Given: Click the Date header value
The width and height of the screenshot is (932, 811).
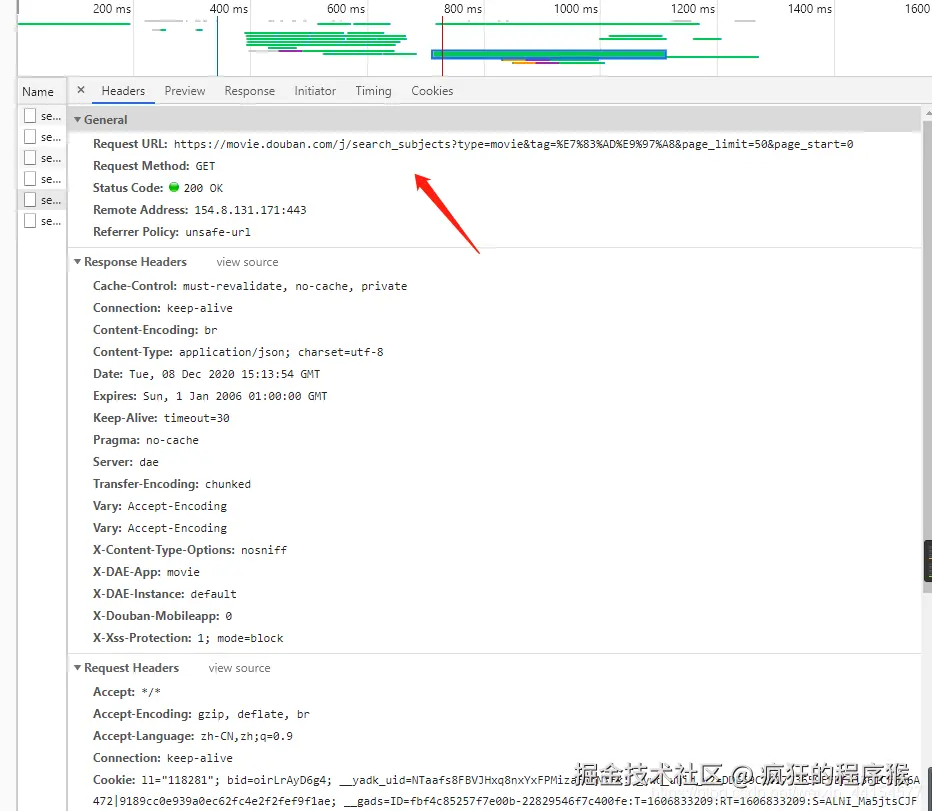Looking at the screenshot, I should (225, 374).
